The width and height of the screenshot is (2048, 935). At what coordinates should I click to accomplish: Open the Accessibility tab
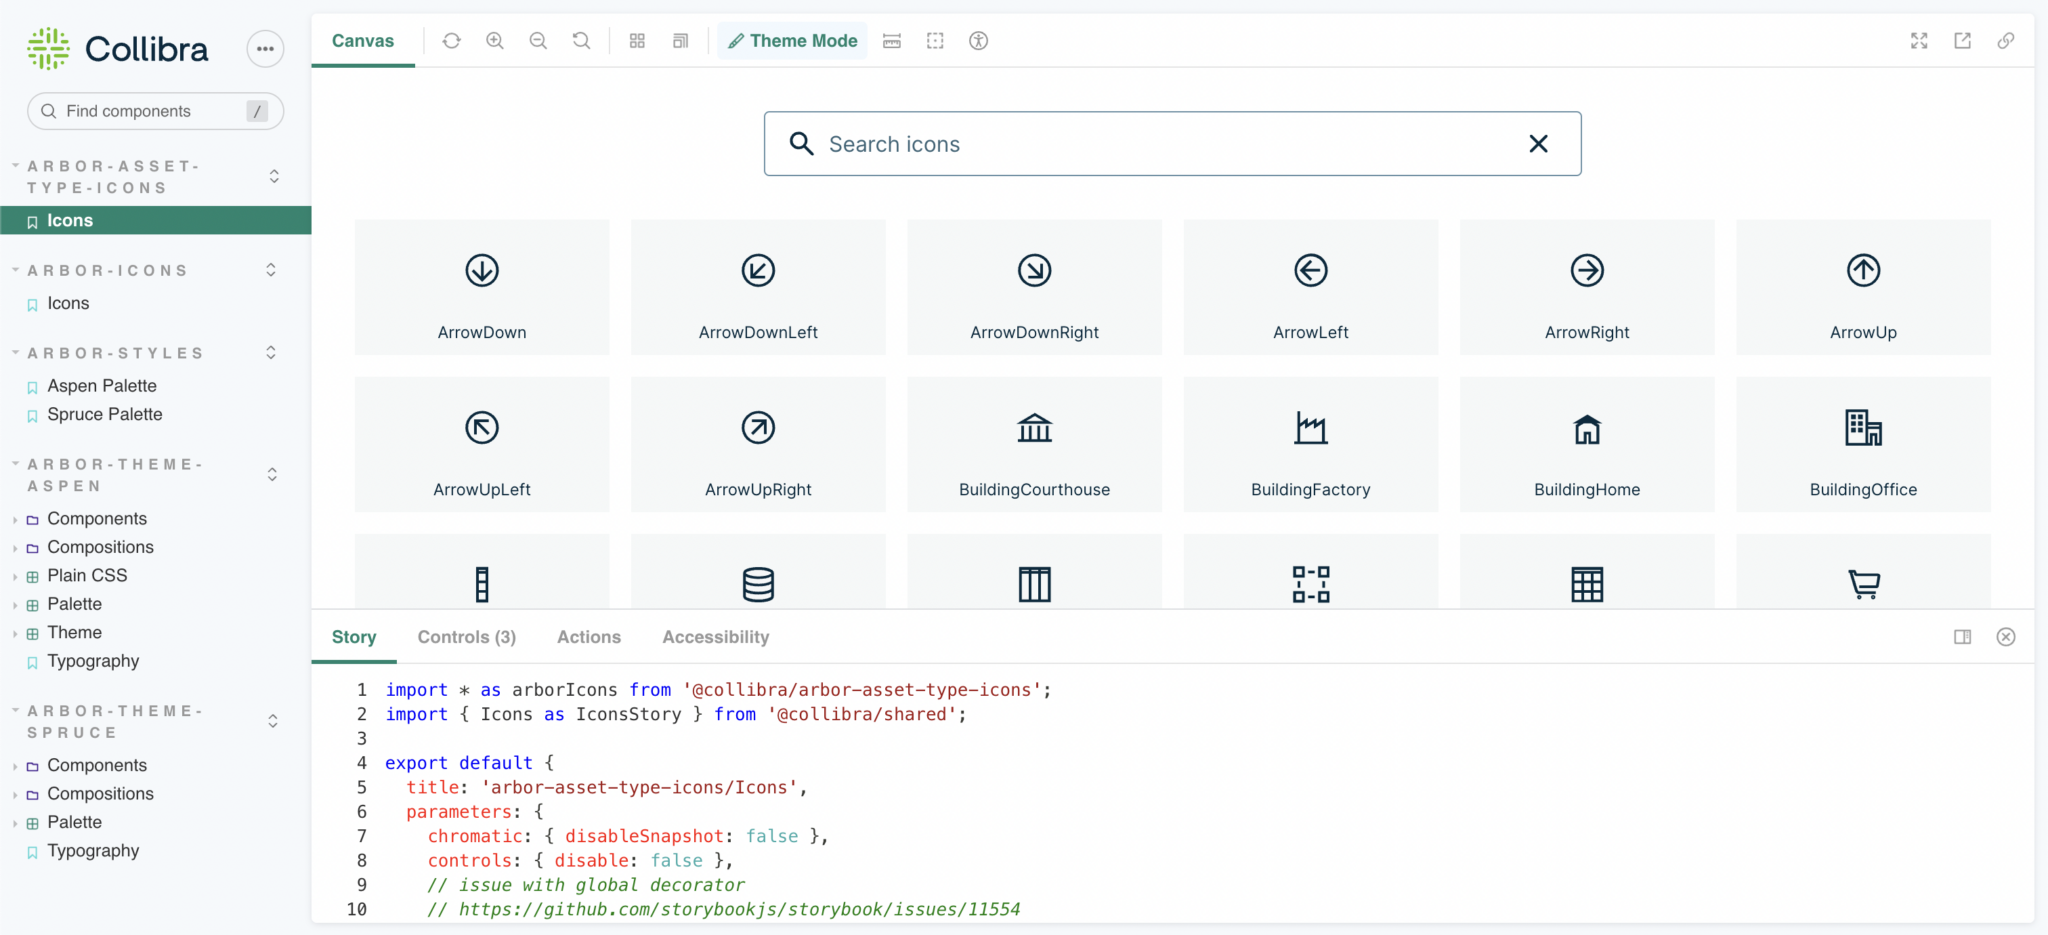pos(715,637)
